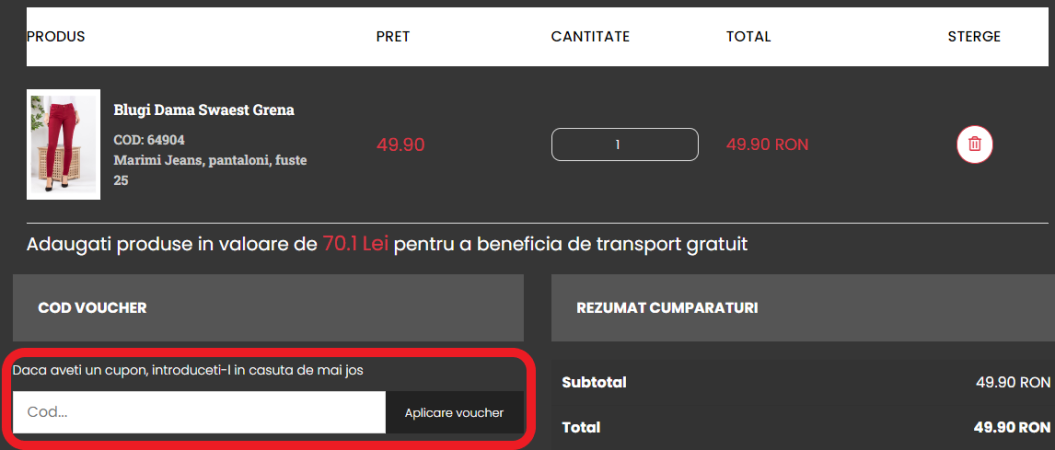Viewport: 1055px width, 450px height.
Task: Click the Marimi Jeans, pantaloni, fuste text
Action: click(210, 160)
